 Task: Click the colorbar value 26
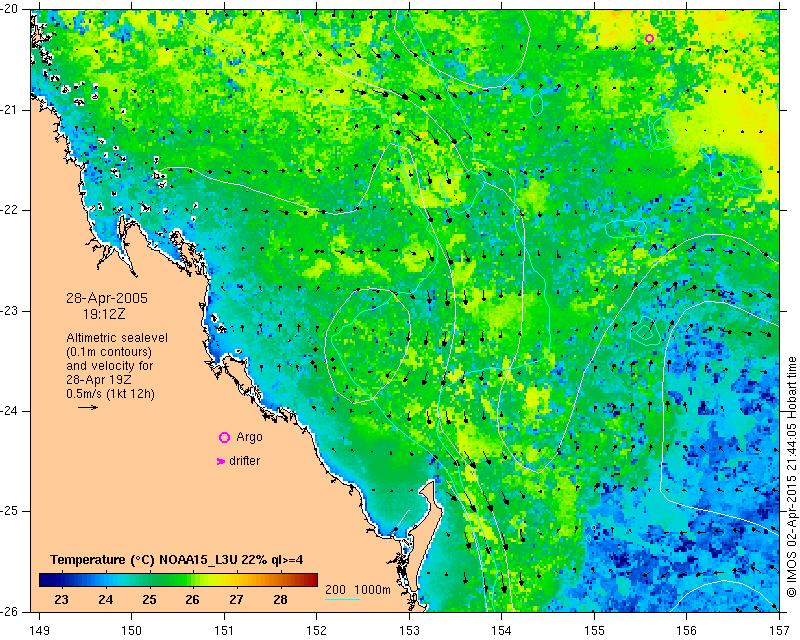click(192, 599)
